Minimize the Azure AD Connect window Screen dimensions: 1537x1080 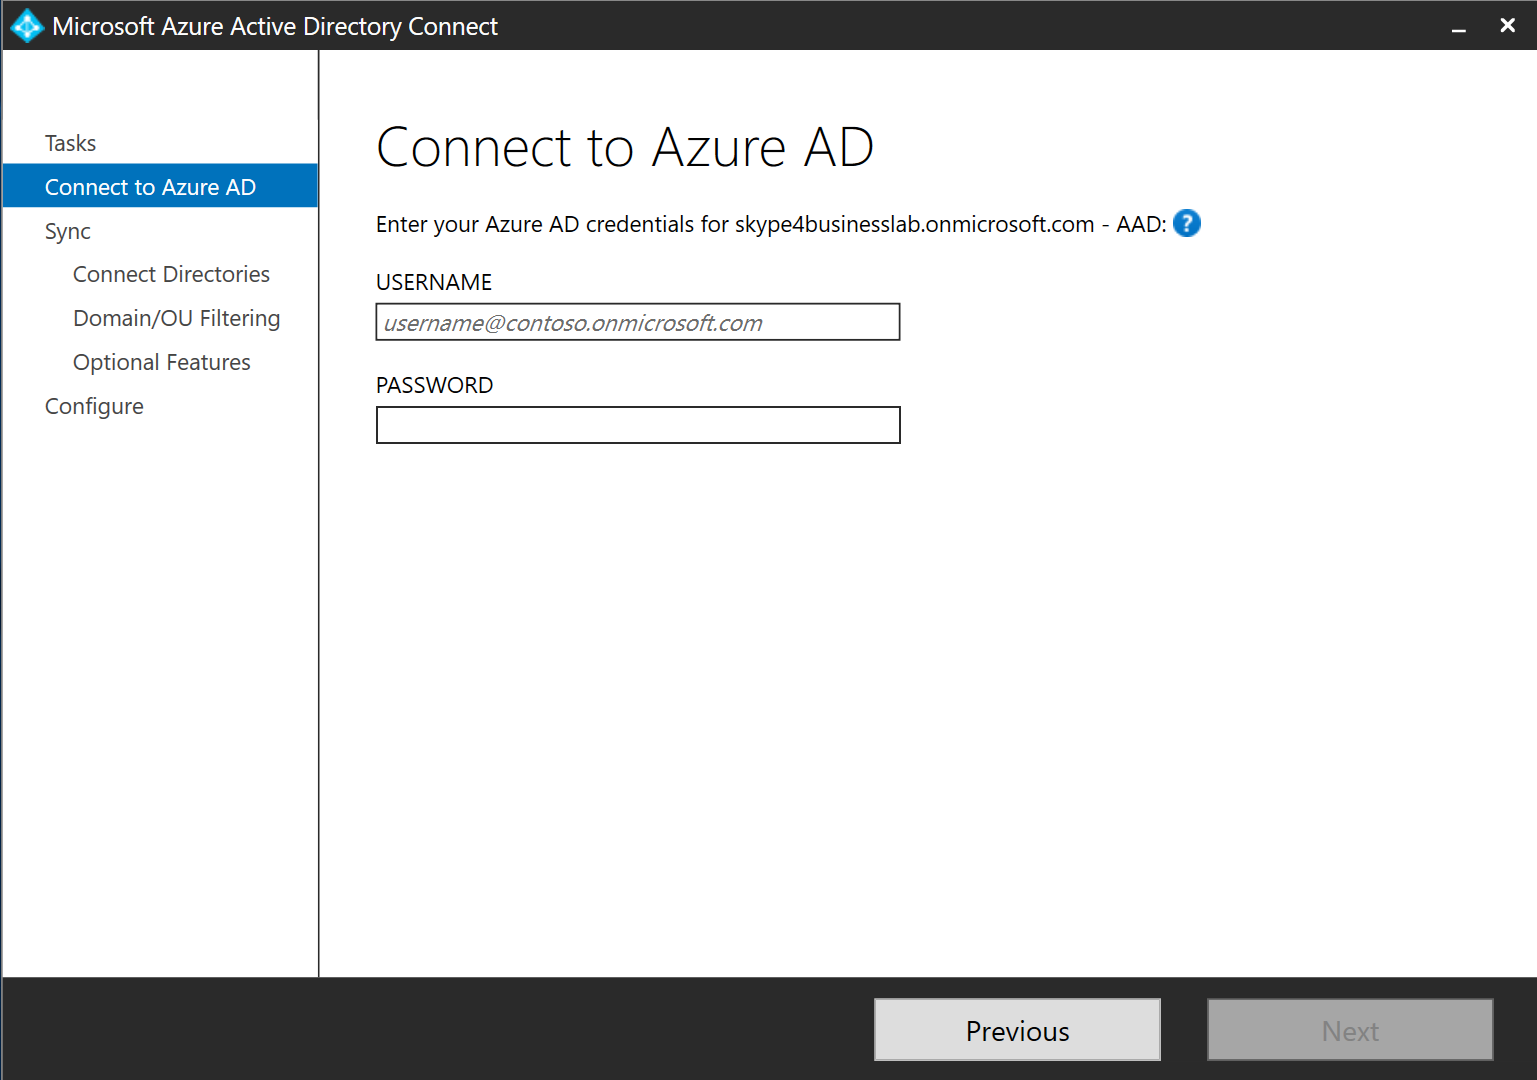click(1459, 27)
